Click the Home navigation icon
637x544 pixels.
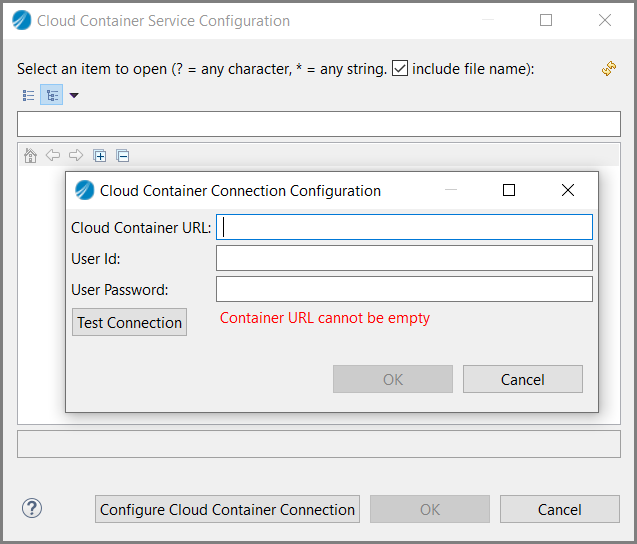pos(30,156)
